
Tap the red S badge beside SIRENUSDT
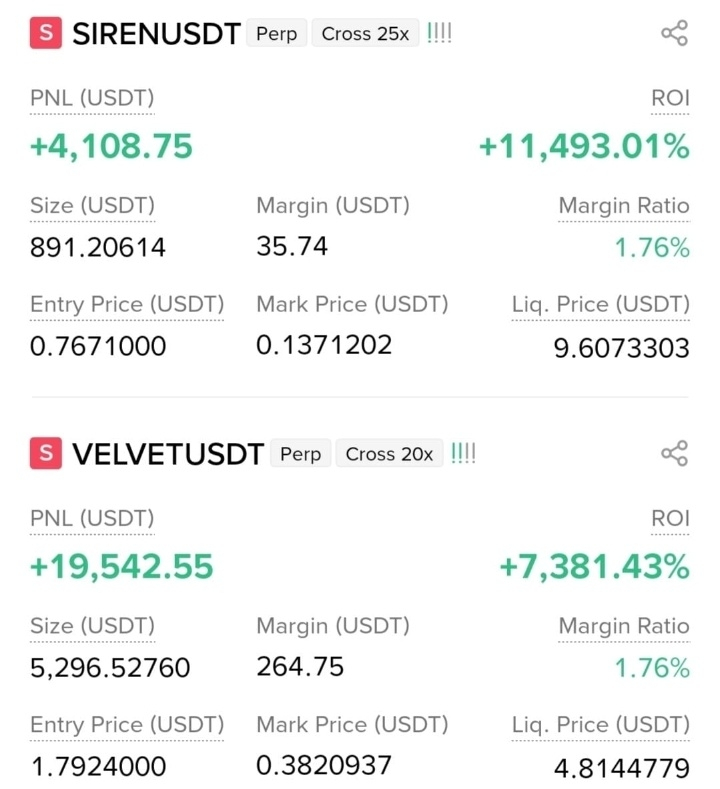[x=46, y=33]
